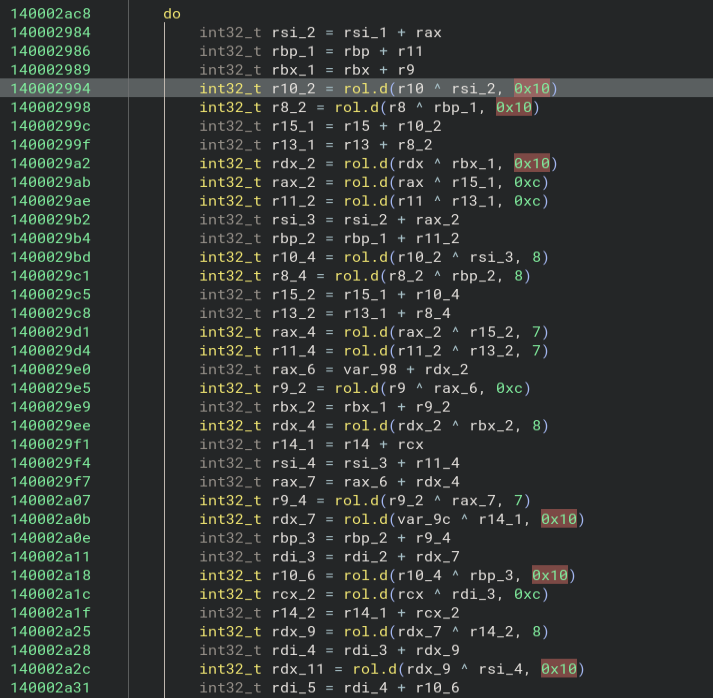Viewport: 713px width, 698px height.
Task: Click the address 140002ac8 on the do line
Action: click(50, 14)
